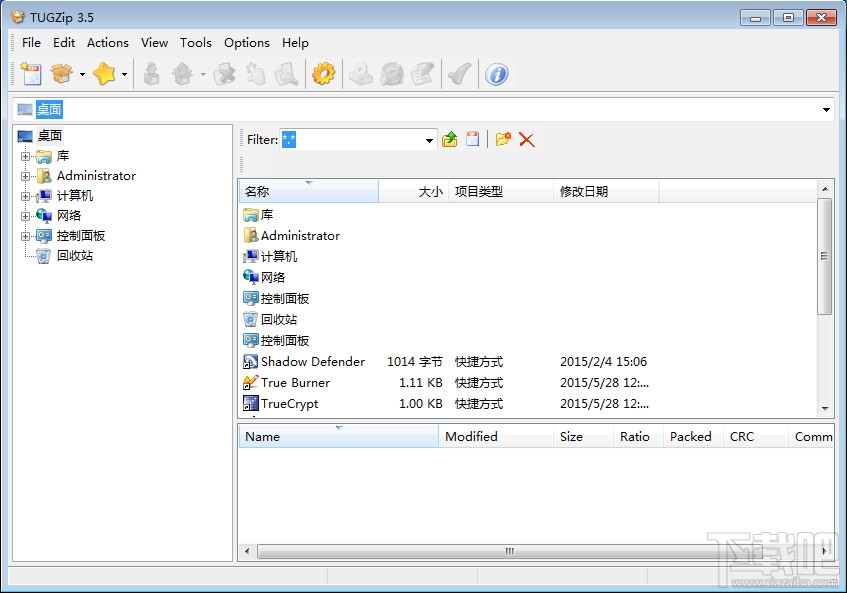Image resolution: width=847 pixels, height=593 pixels.
Task: Sort by the 项目类型 column header
Action: click(x=501, y=191)
